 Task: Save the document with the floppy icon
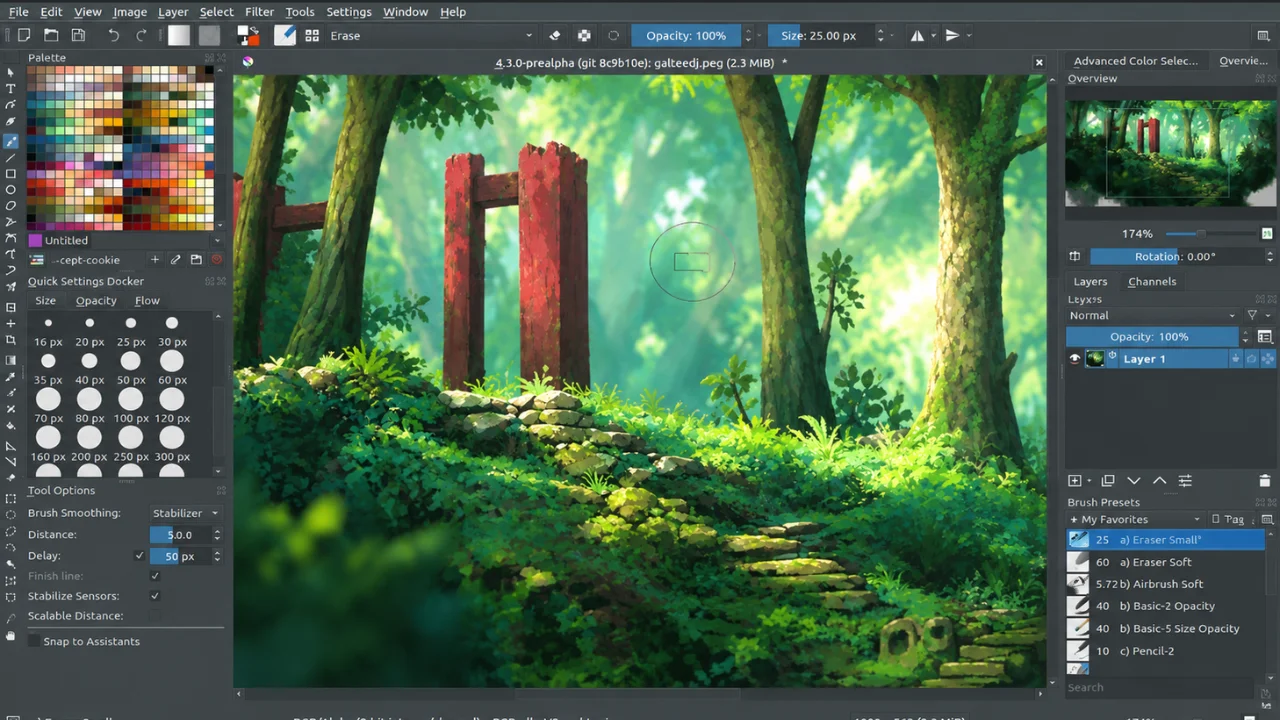[78, 35]
